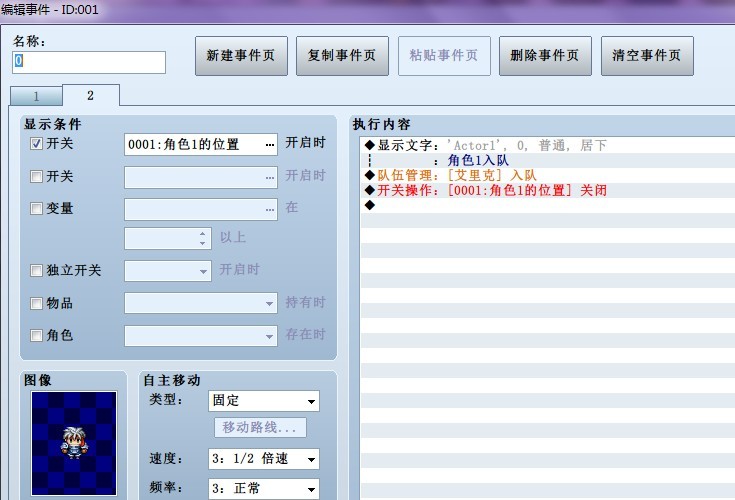Click the 变量 value stepper 以上 field

click(168, 238)
